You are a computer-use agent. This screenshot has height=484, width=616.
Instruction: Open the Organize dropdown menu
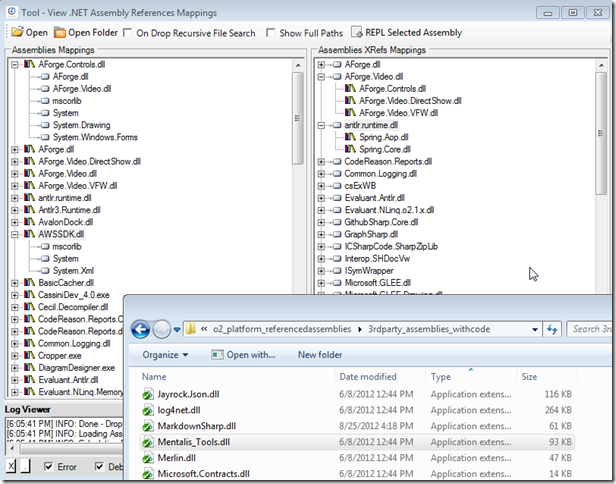[165, 354]
